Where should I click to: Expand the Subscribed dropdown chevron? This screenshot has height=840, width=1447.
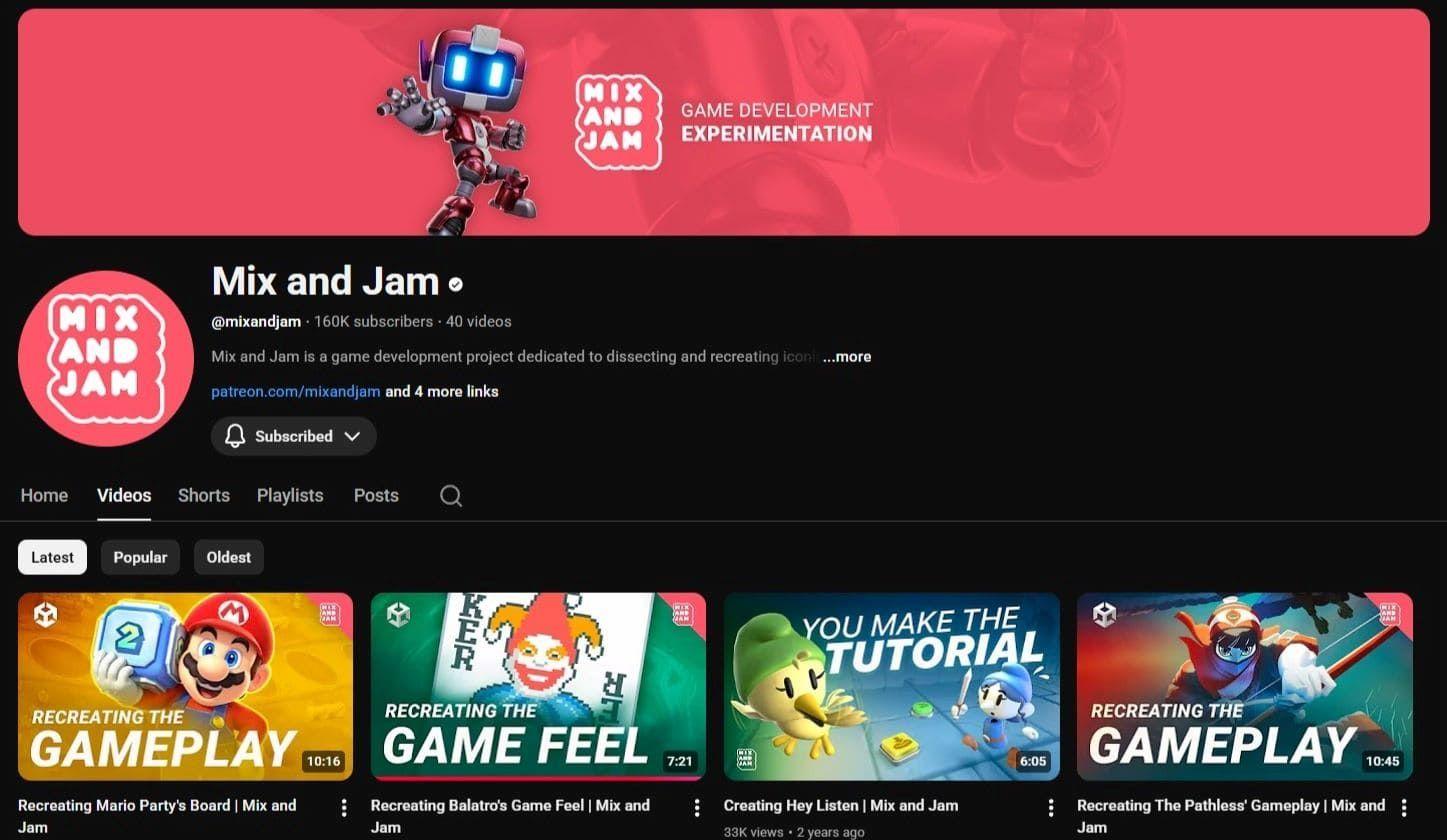(x=352, y=436)
